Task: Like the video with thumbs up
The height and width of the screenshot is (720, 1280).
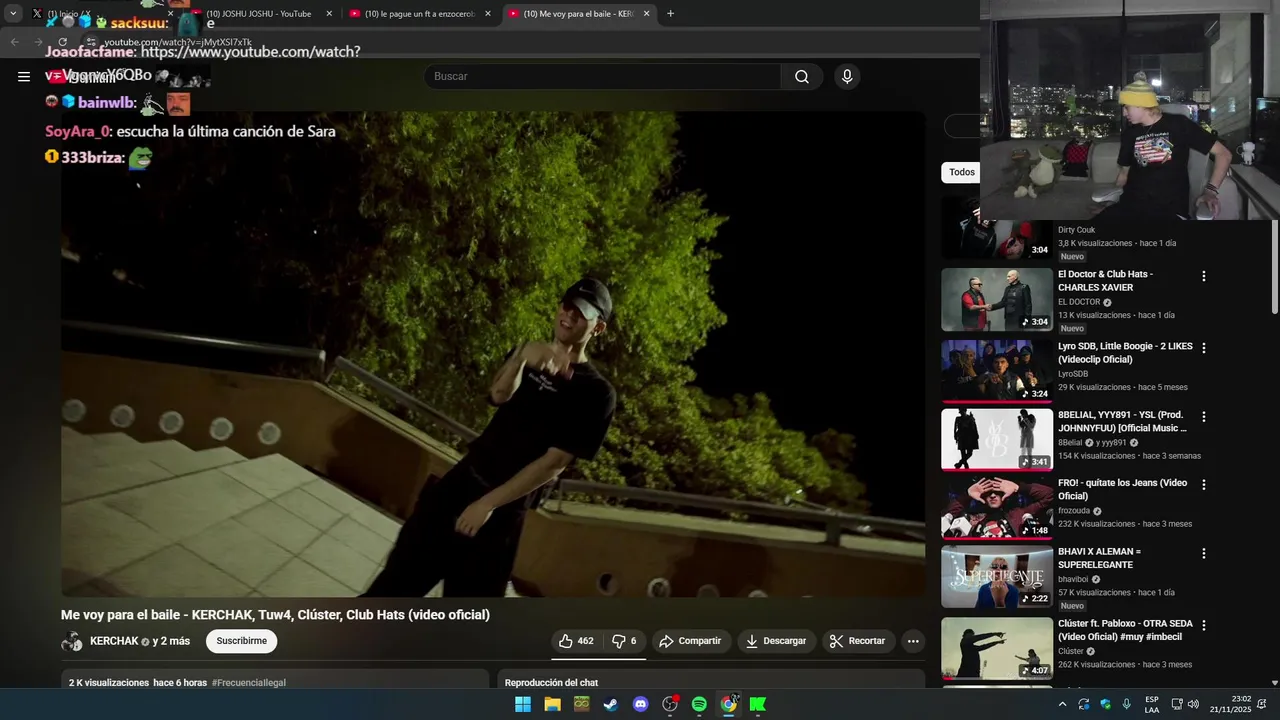Action: pyautogui.click(x=576, y=641)
